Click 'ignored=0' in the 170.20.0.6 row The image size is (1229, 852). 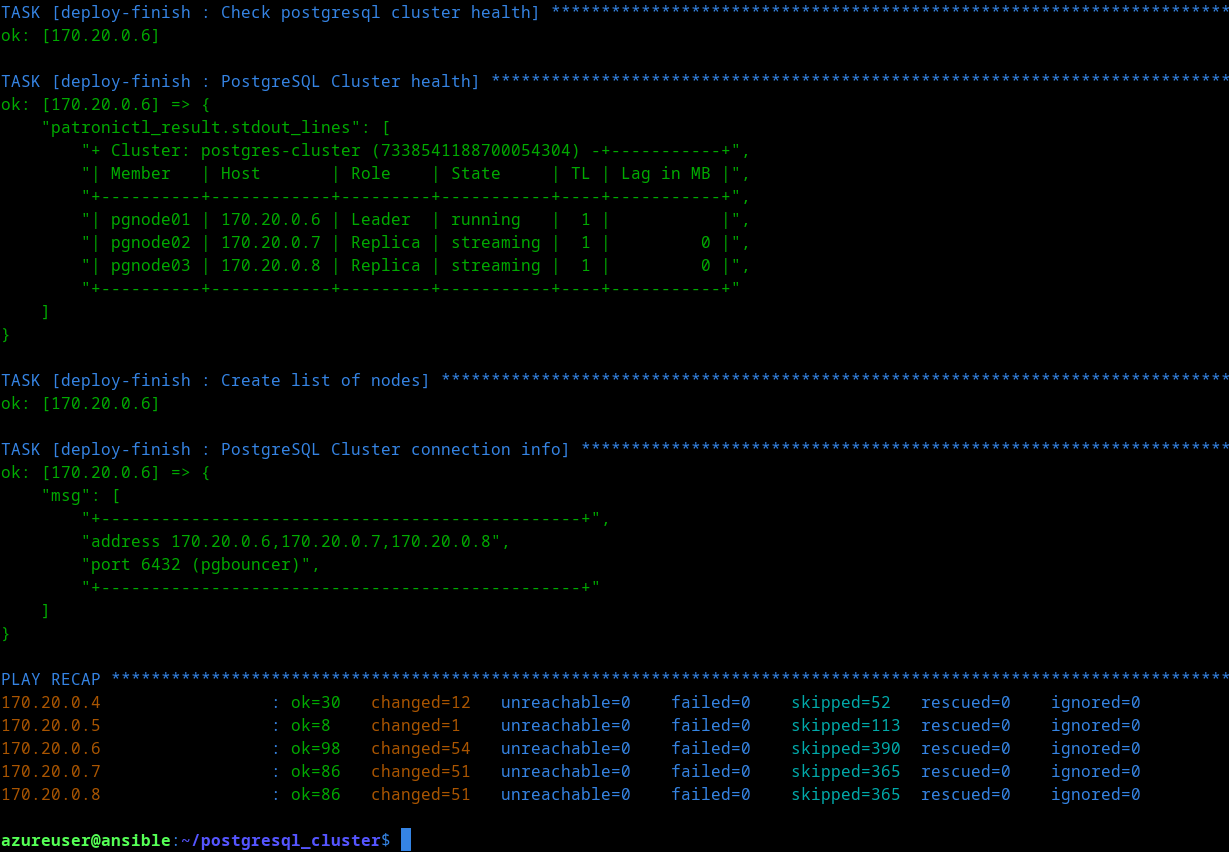[1096, 748]
